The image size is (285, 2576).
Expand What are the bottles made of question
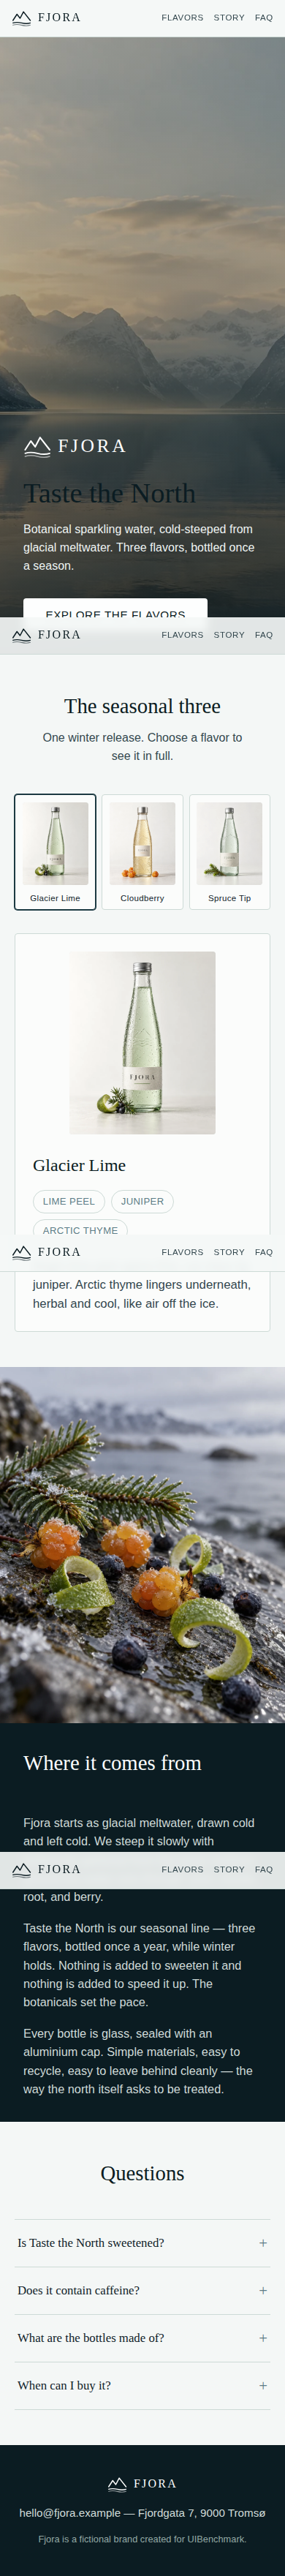tap(142, 2338)
